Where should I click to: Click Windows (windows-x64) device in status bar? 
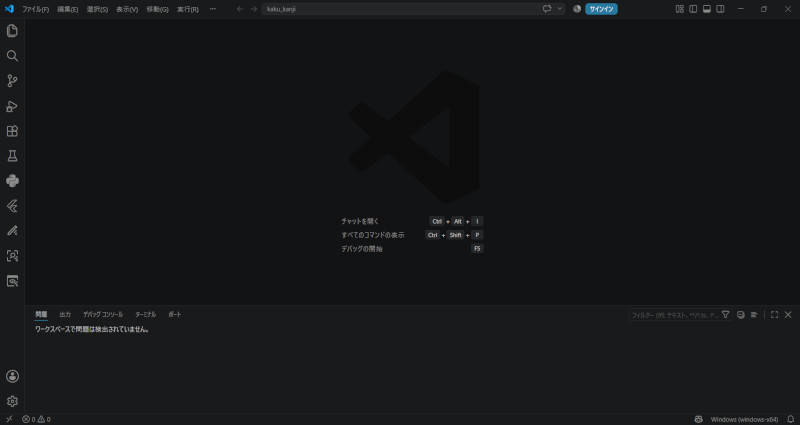click(744, 419)
